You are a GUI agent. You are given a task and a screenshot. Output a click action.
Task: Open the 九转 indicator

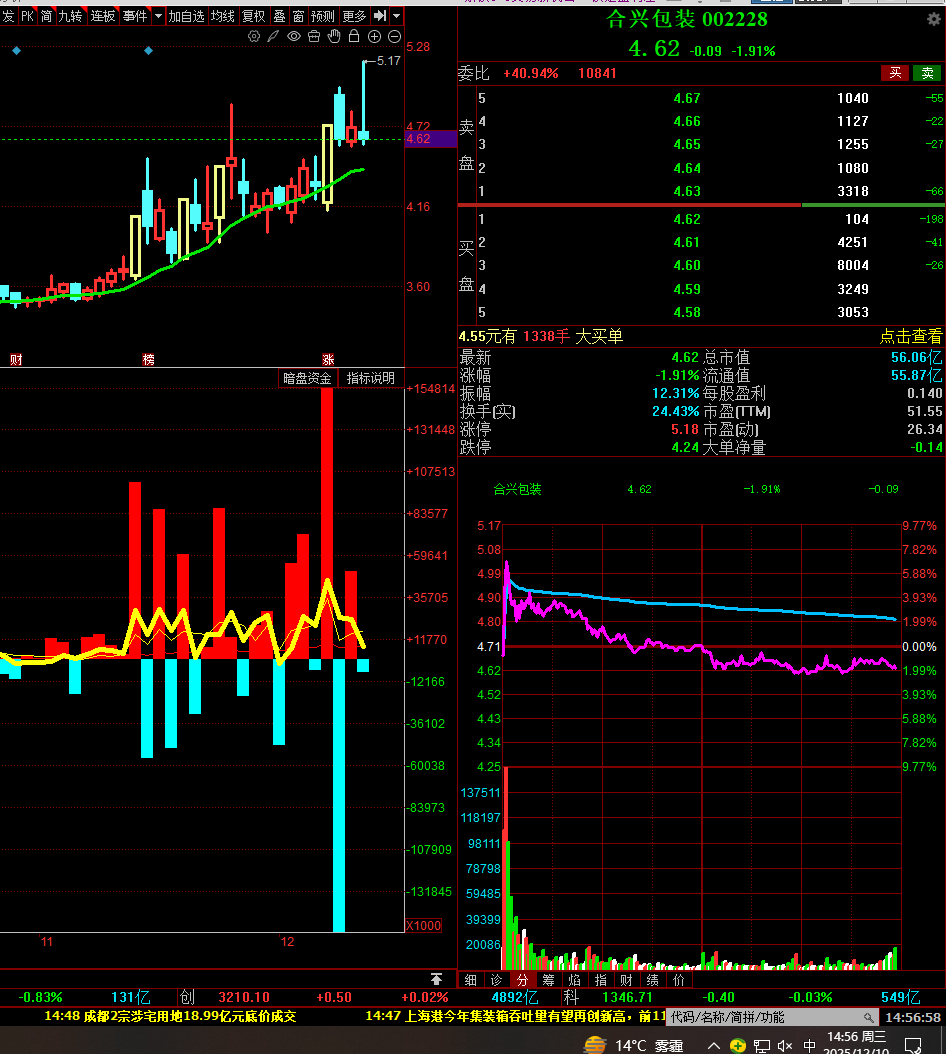[x=70, y=15]
